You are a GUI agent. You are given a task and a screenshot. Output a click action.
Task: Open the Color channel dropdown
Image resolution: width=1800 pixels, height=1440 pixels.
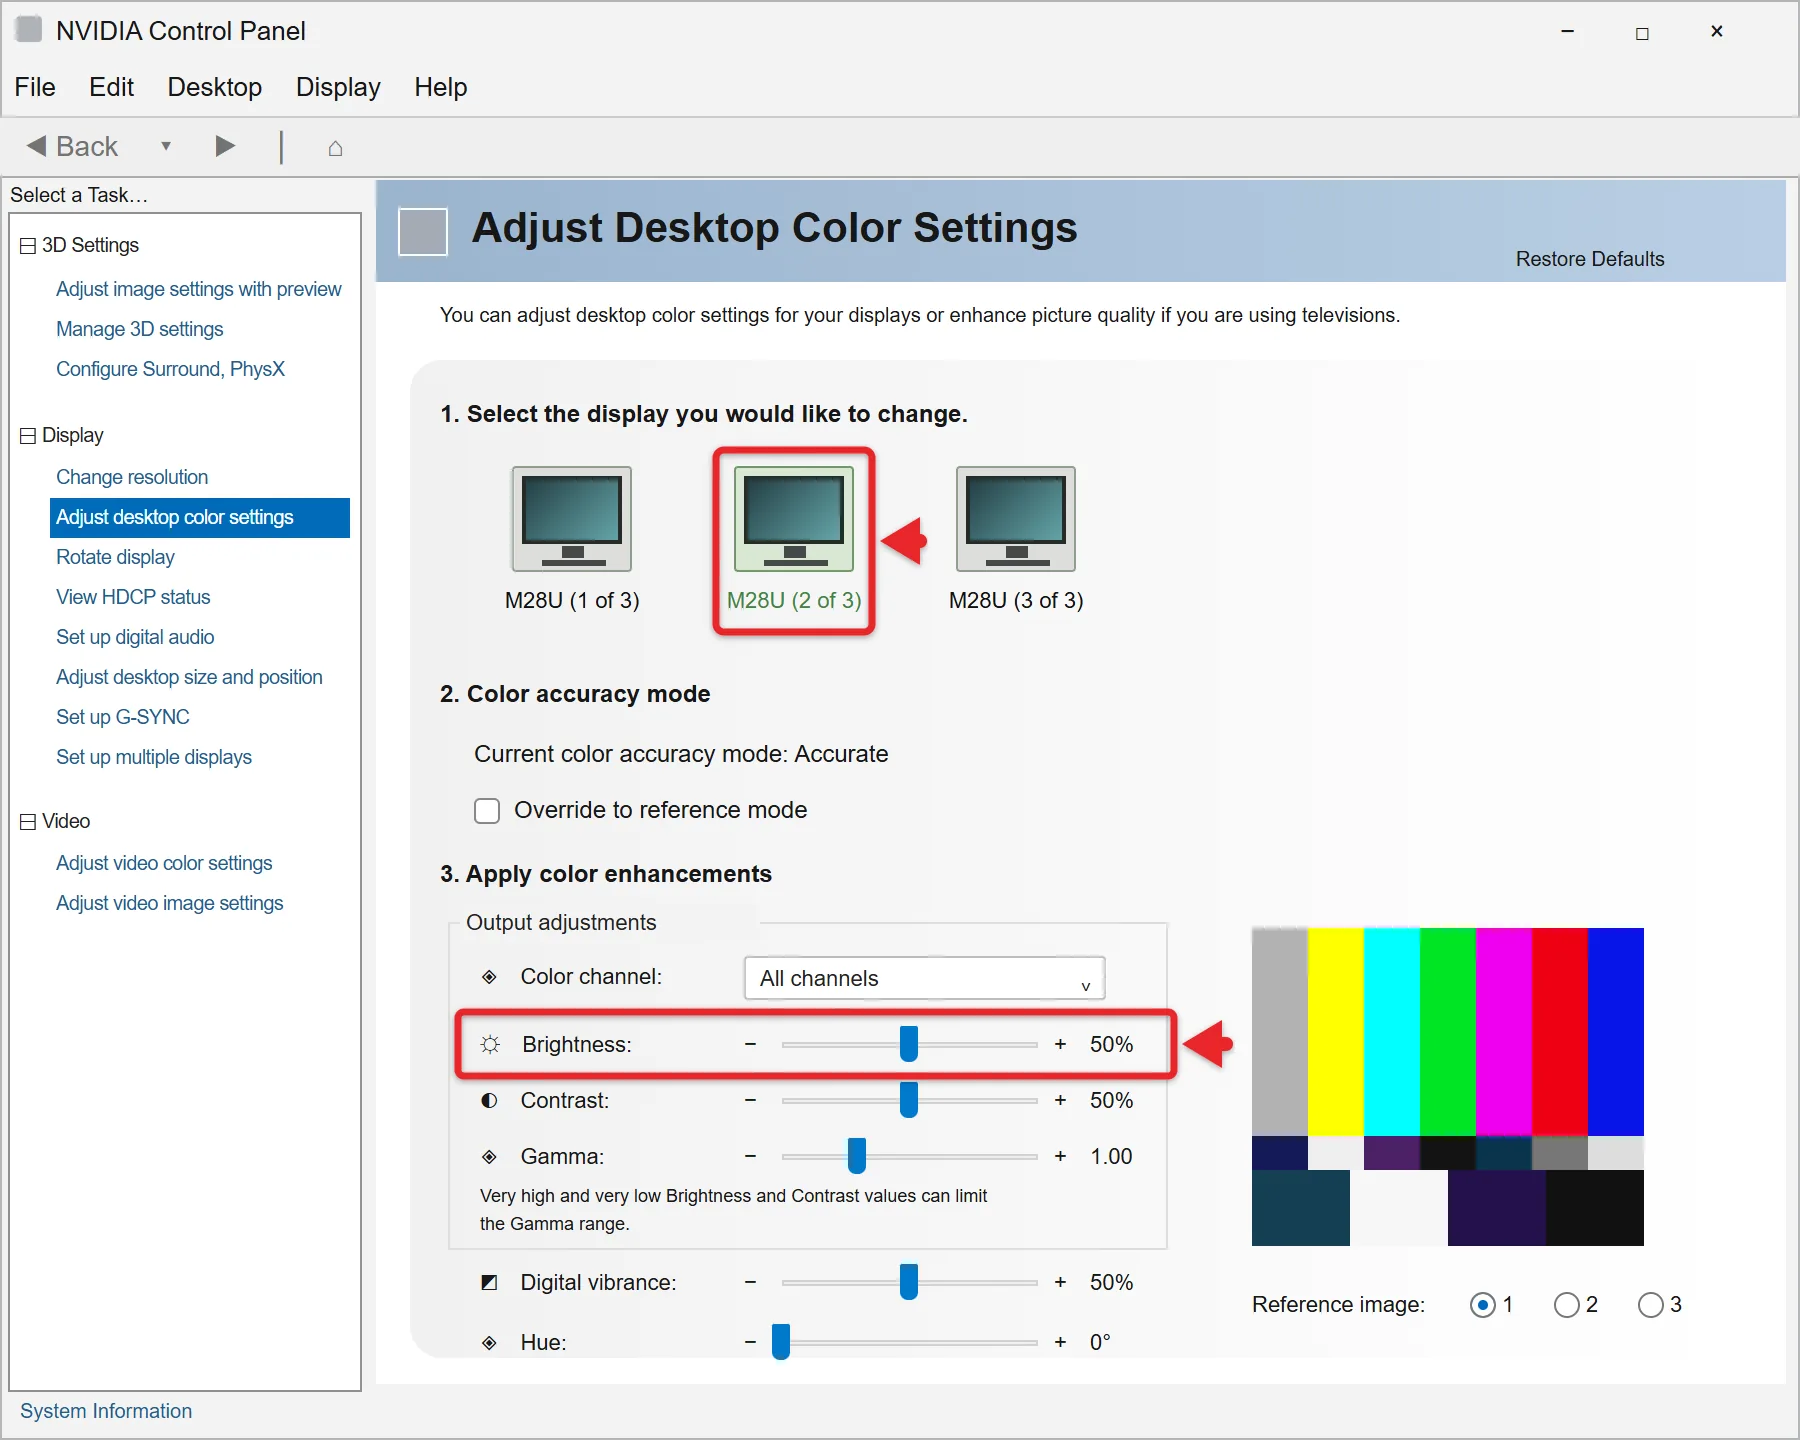925,978
